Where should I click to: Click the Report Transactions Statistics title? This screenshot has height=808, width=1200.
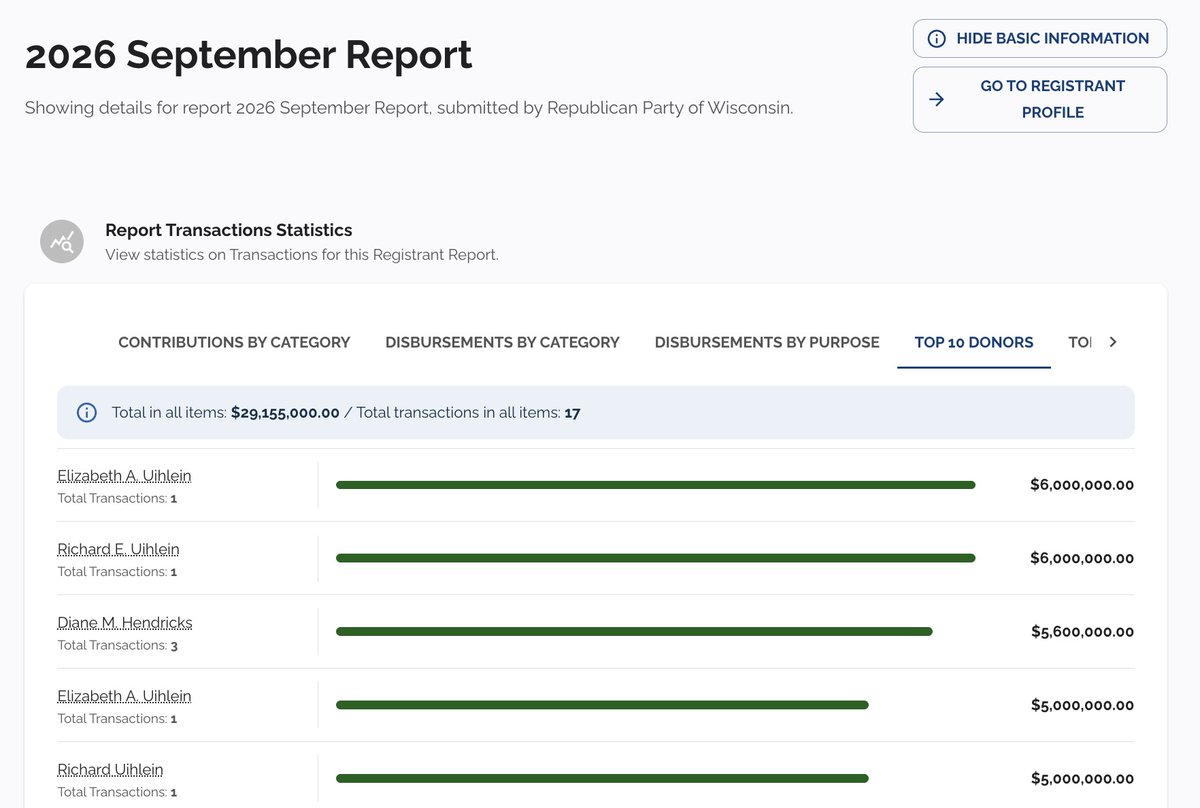229,230
